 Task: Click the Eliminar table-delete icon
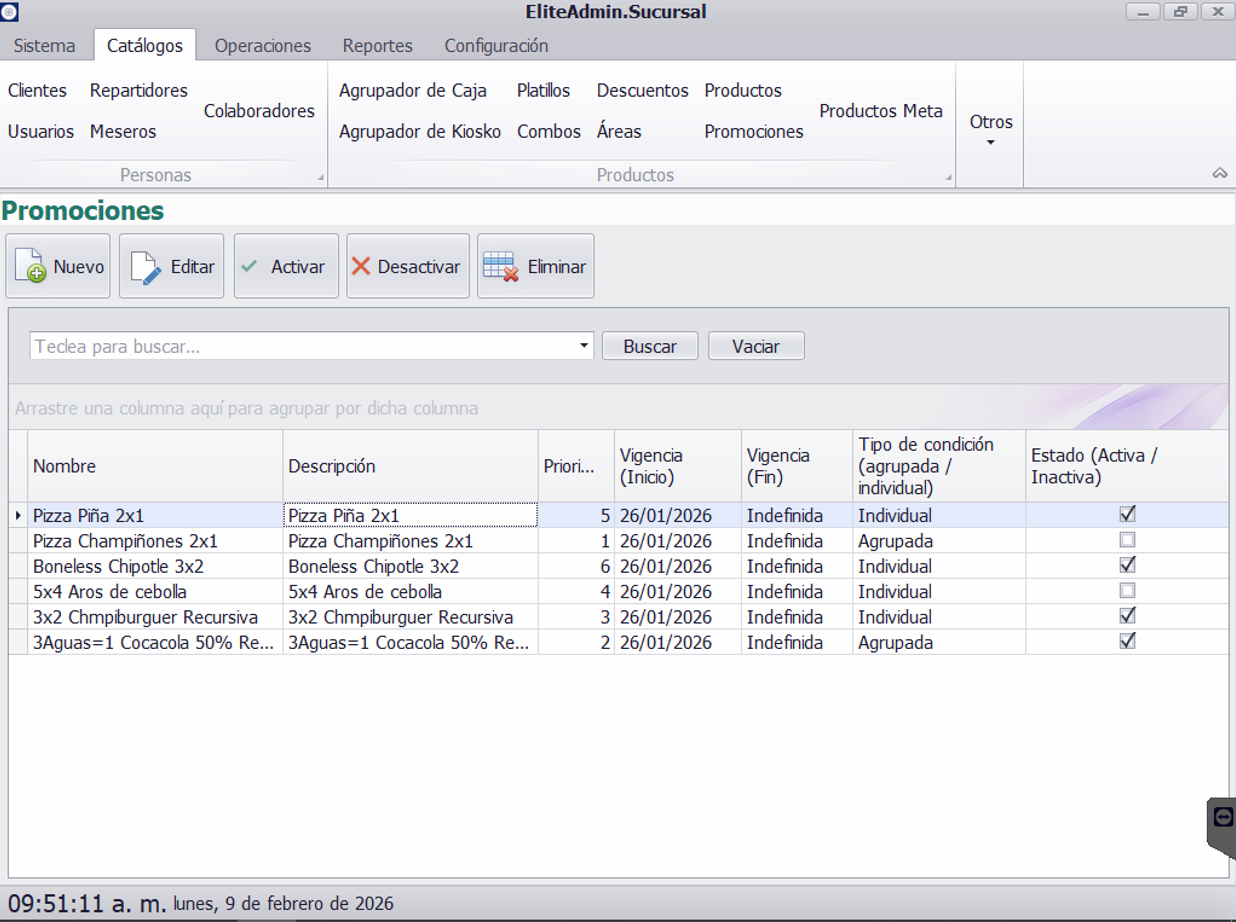click(x=500, y=267)
